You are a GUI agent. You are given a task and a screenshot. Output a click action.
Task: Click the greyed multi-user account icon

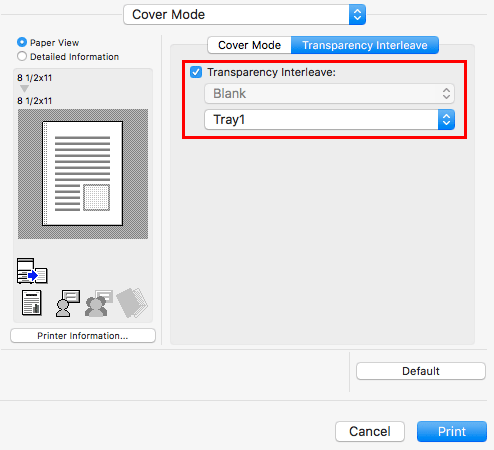click(99, 303)
